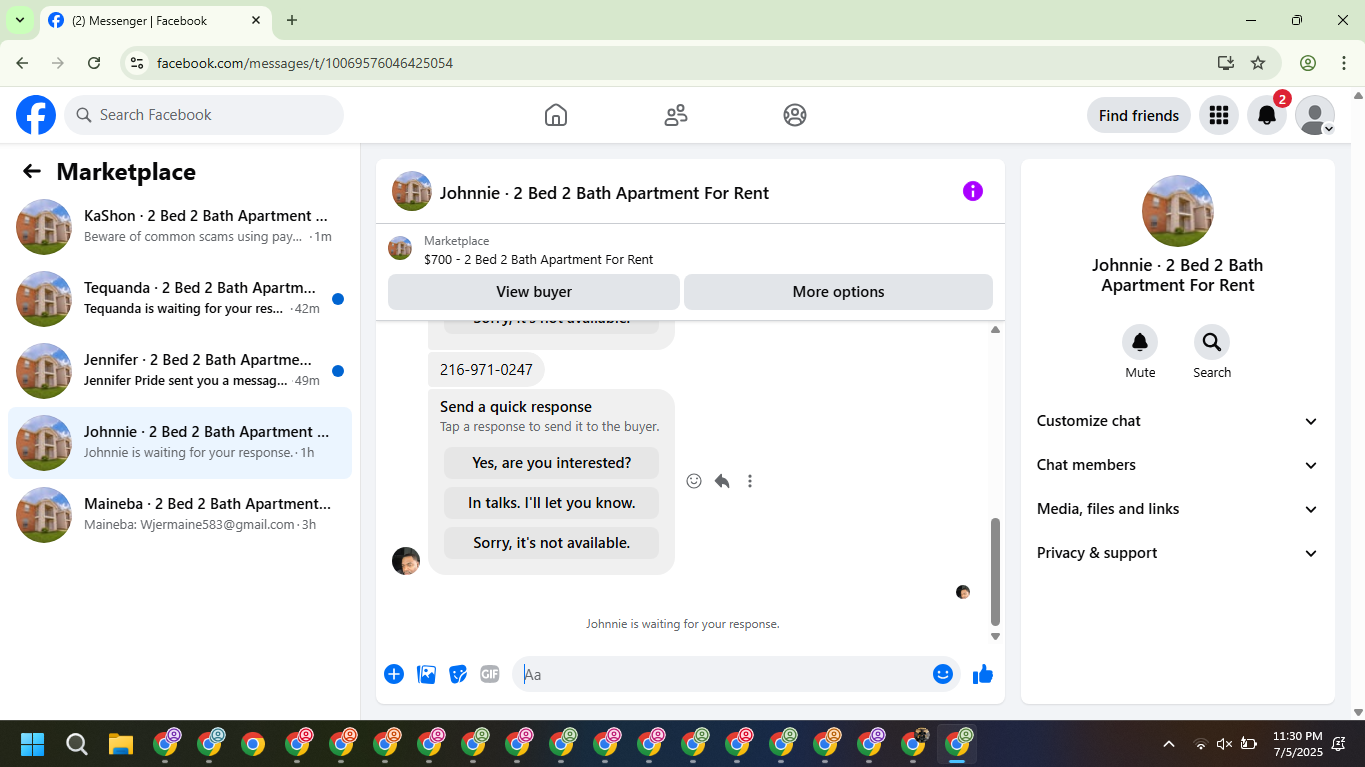Open the account profile avatar menu
The width and height of the screenshot is (1365, 767).
pos(1315,115)
